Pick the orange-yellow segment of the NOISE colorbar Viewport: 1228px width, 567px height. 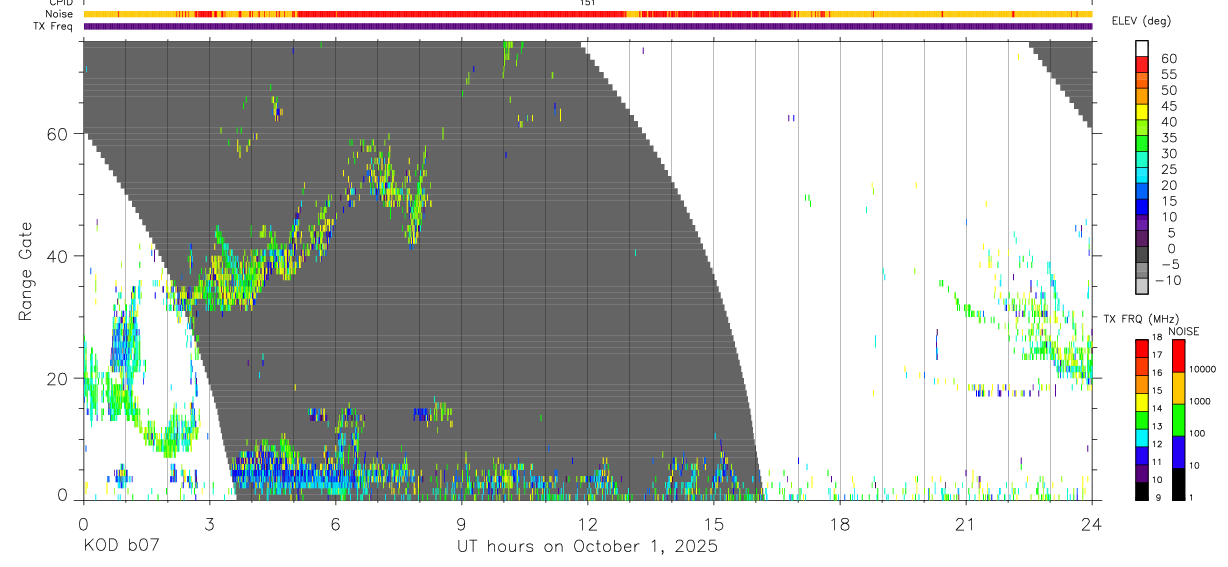pos(1179,387)
